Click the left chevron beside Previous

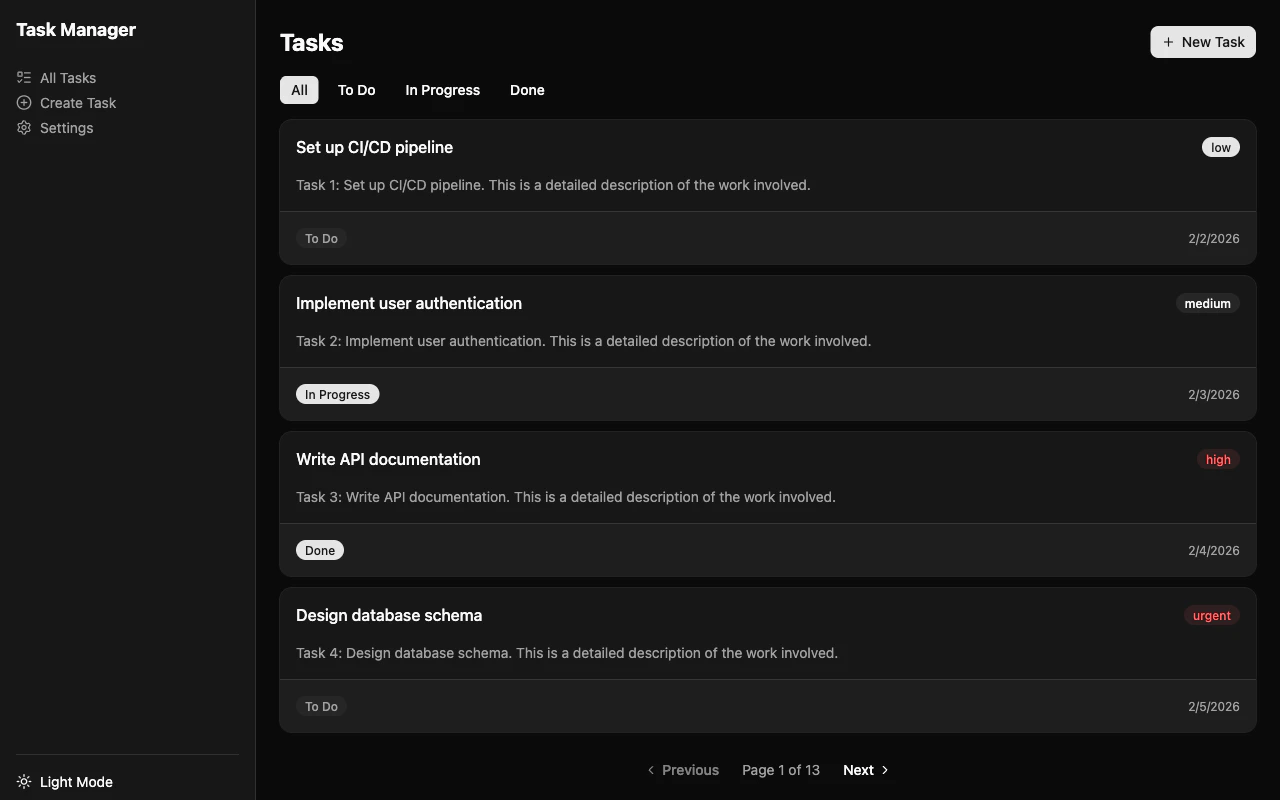(651, 770)
